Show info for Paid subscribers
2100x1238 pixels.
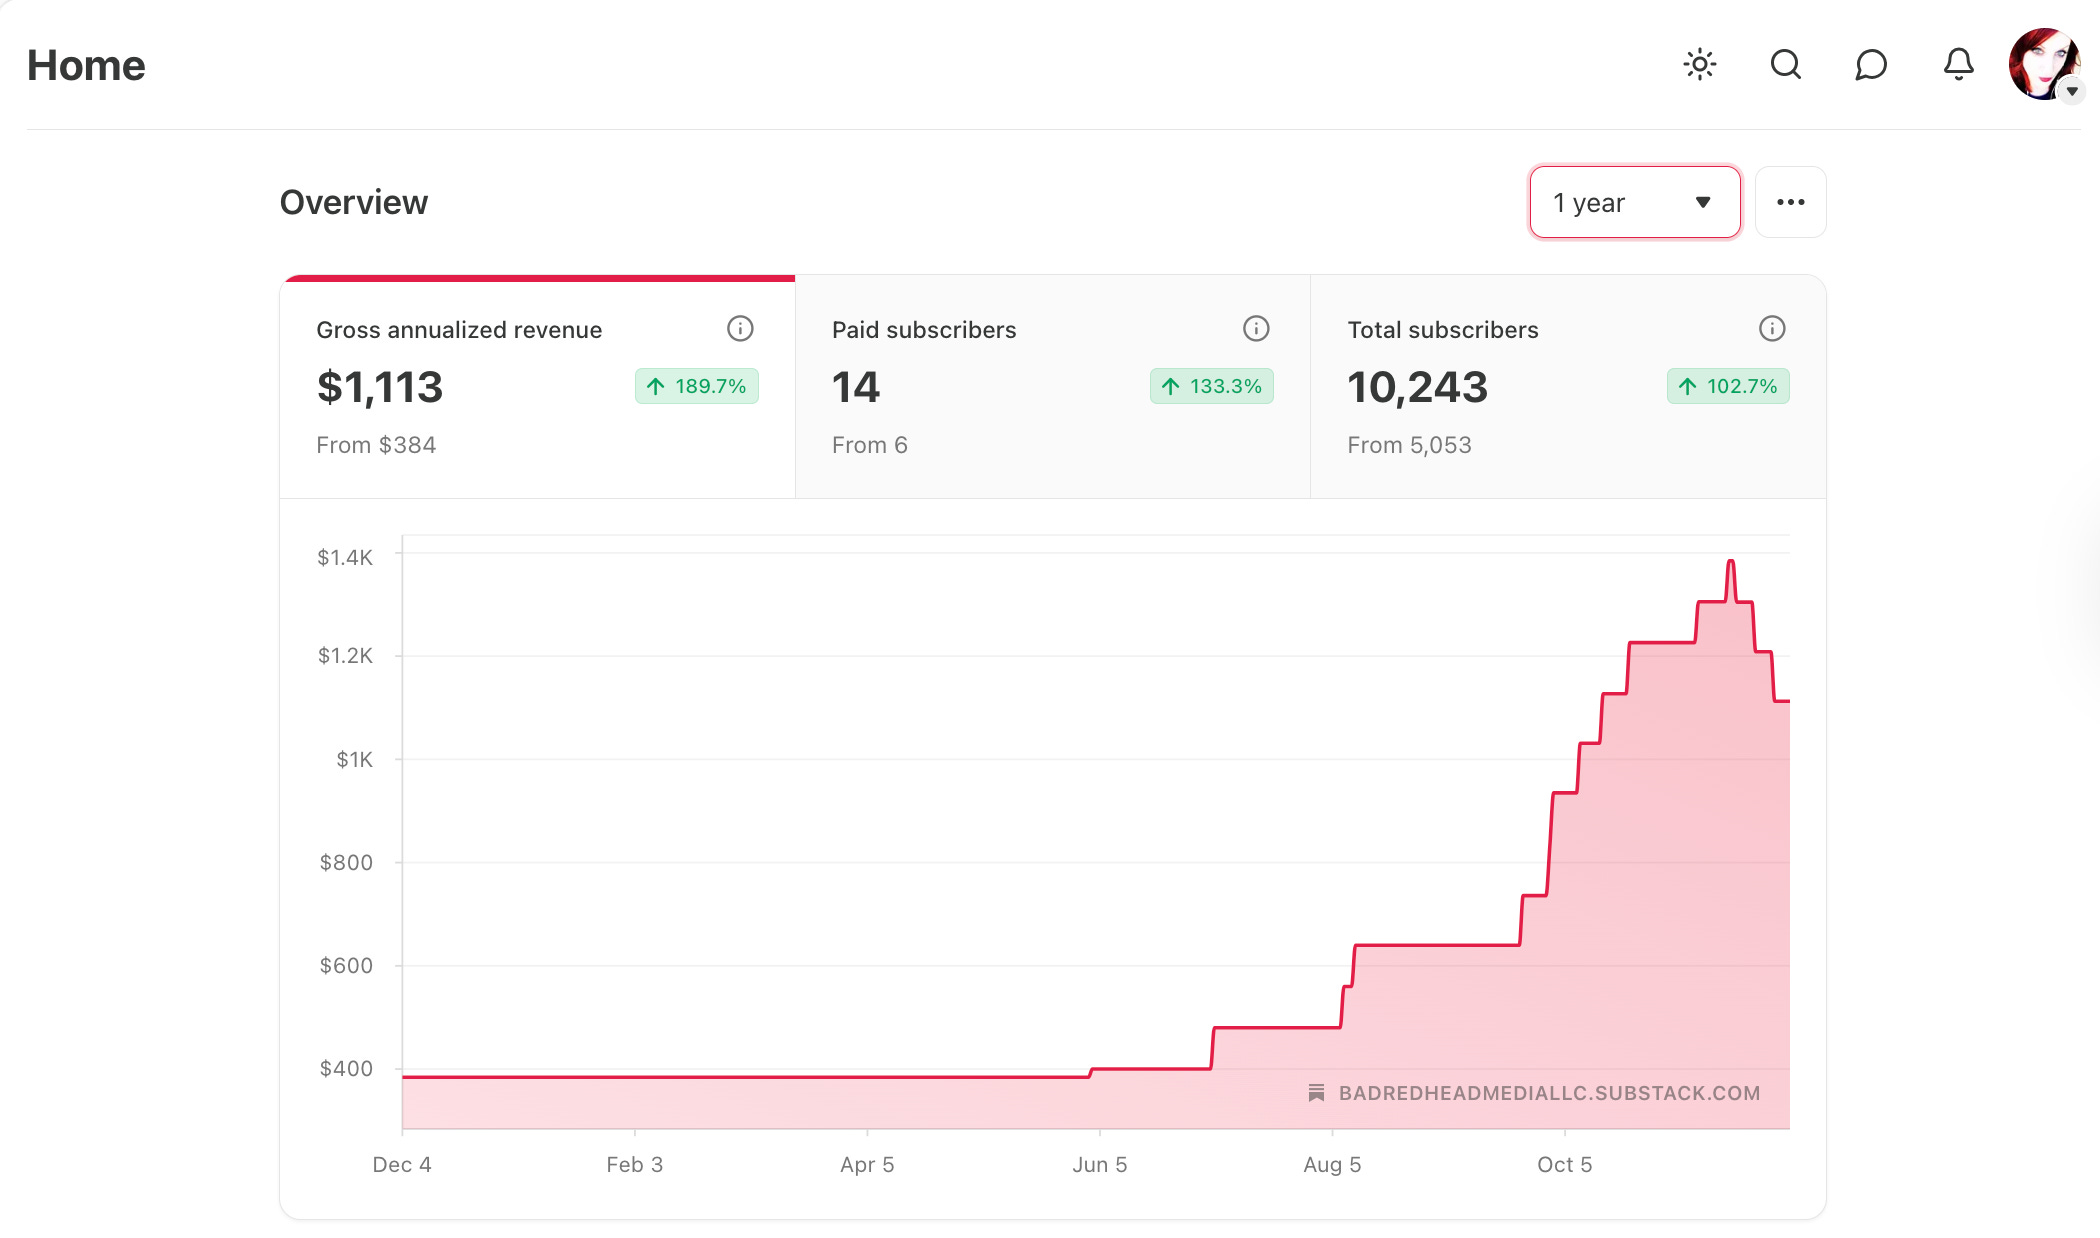(x=1256, y=329)
